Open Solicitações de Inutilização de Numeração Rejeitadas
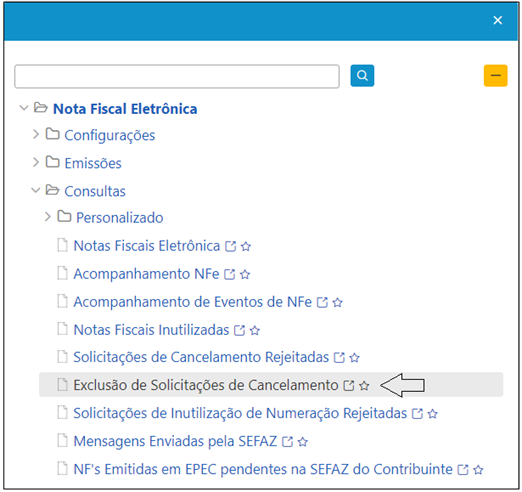 point(240,413)
